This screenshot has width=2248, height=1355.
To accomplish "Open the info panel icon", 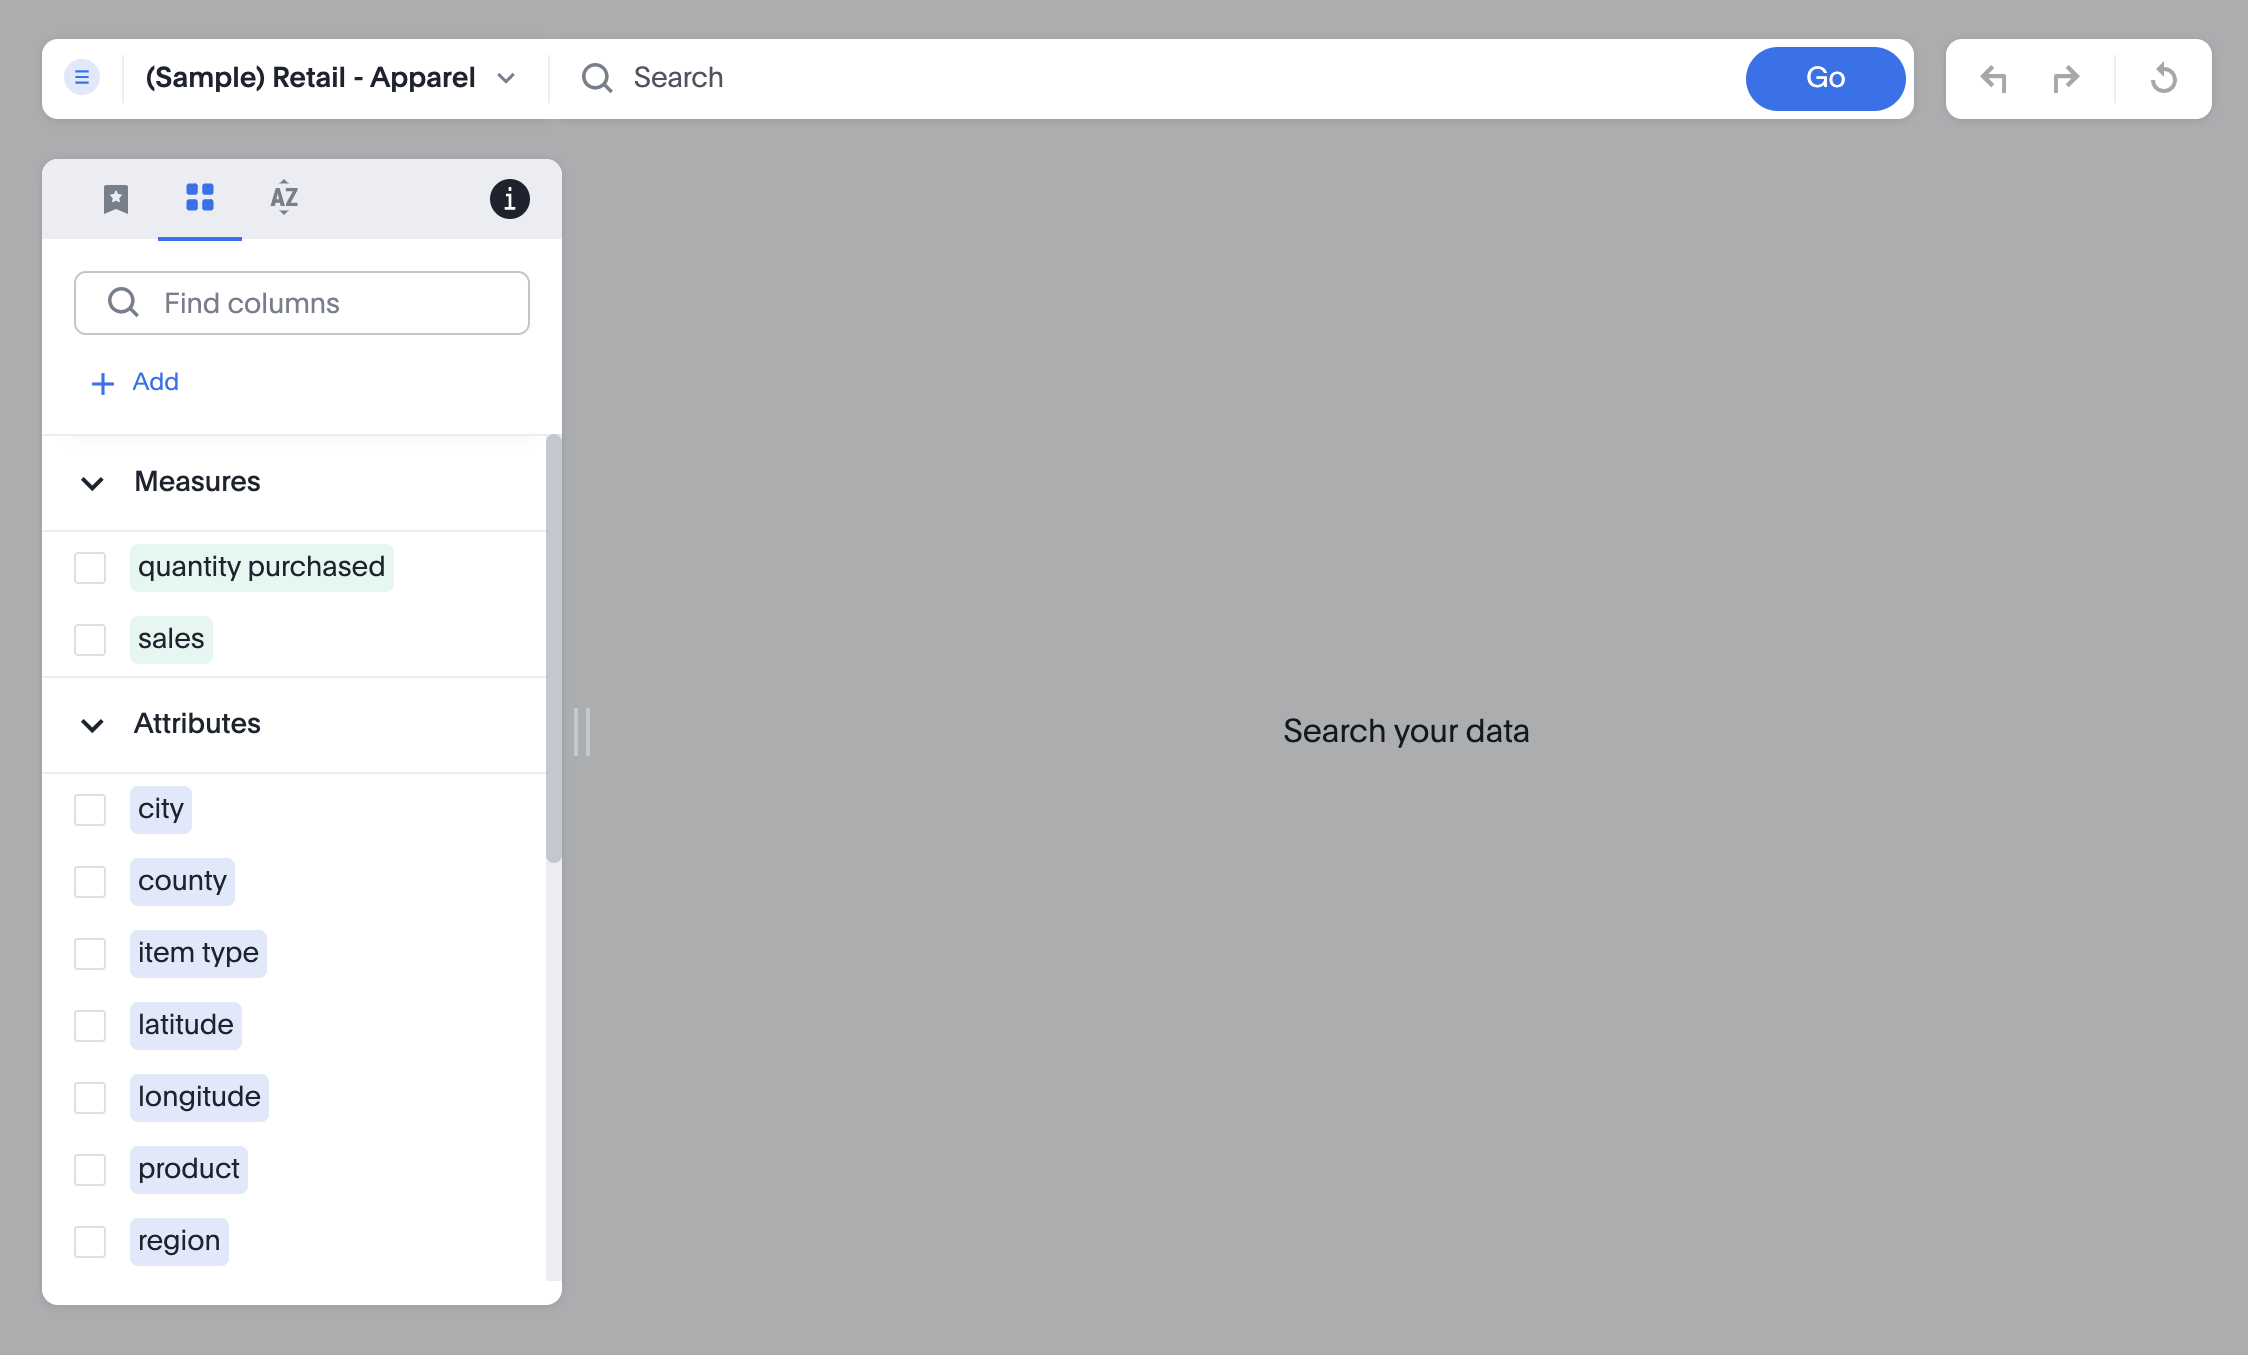I will tap(509, 199).
